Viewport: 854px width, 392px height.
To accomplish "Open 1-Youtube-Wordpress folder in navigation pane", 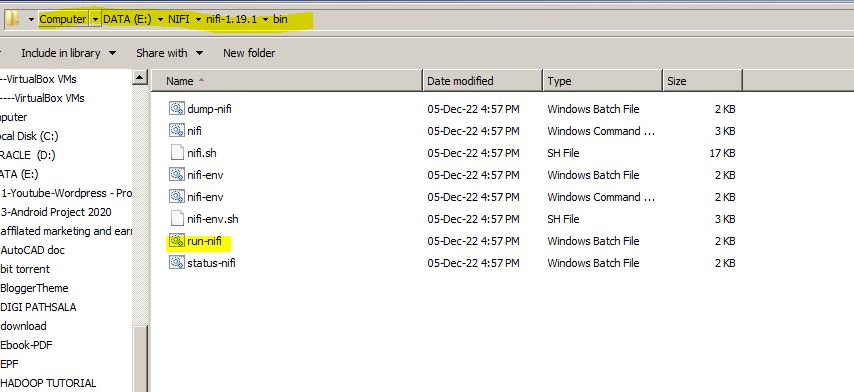I will point(66,193).
